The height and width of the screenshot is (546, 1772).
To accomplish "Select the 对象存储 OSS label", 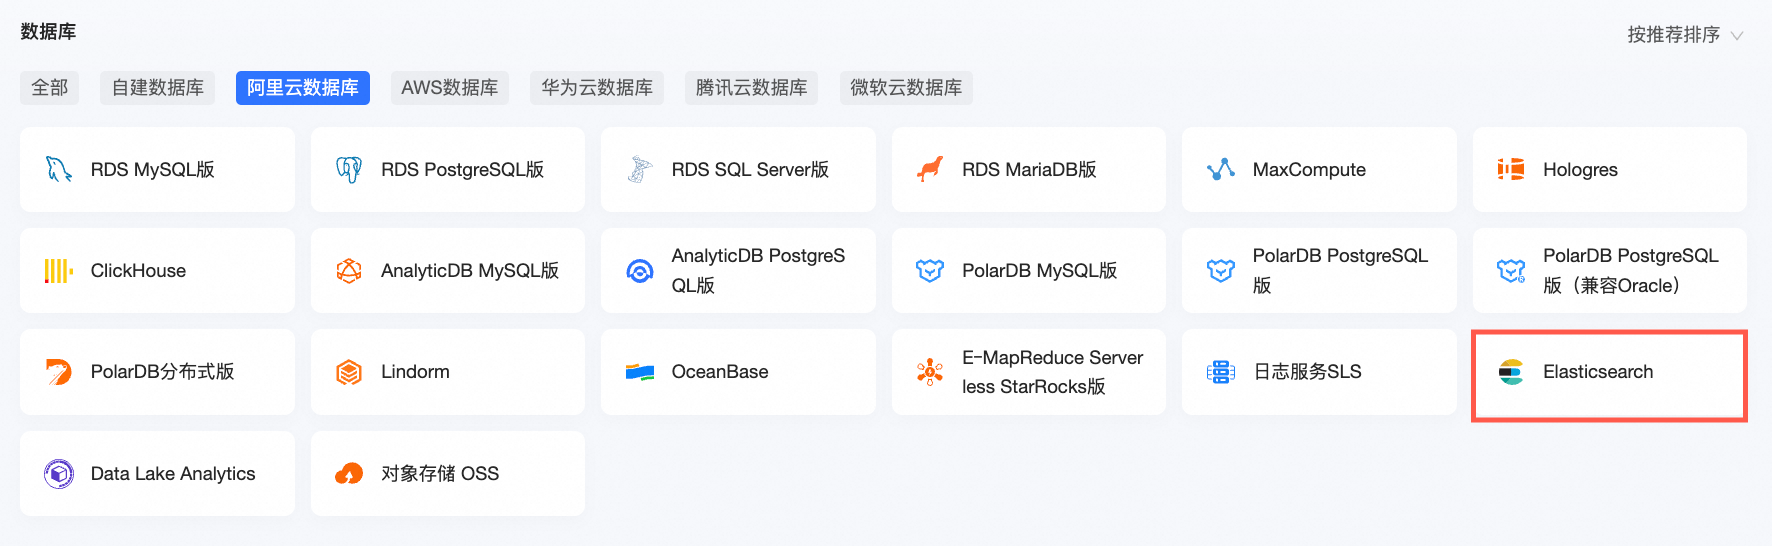I will tap(440, 474).
